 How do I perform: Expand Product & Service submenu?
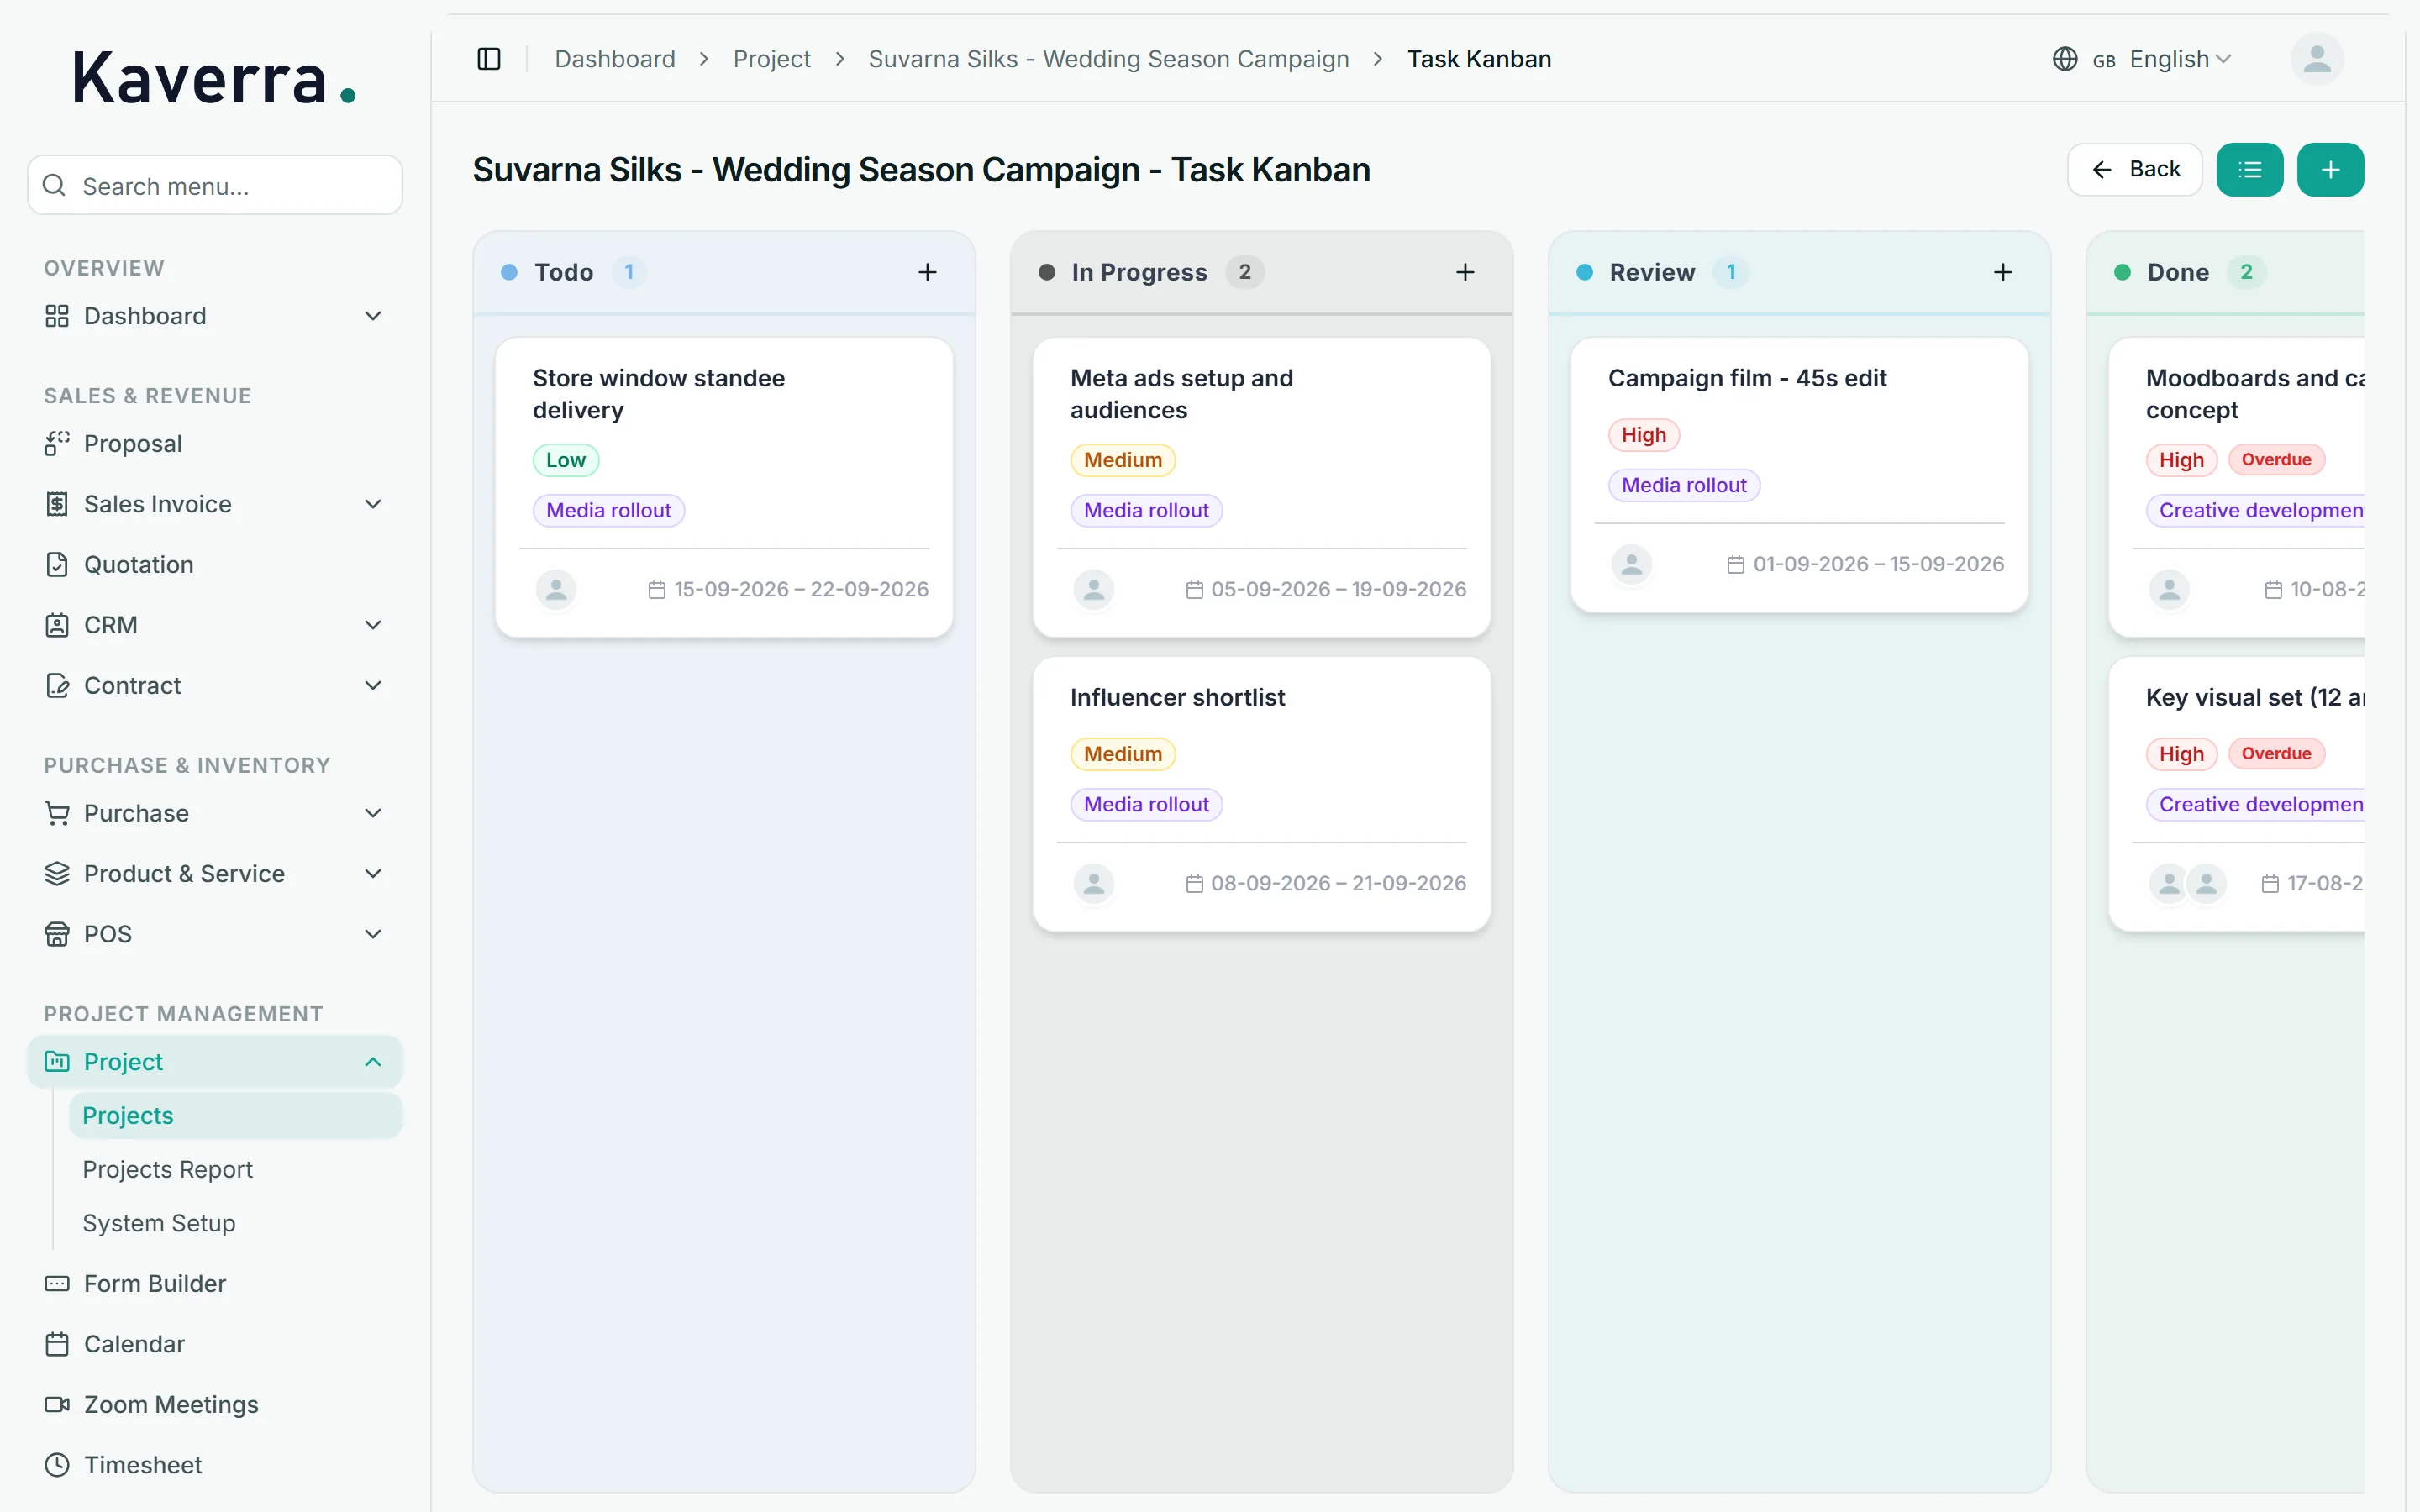[x=373, y=874]
